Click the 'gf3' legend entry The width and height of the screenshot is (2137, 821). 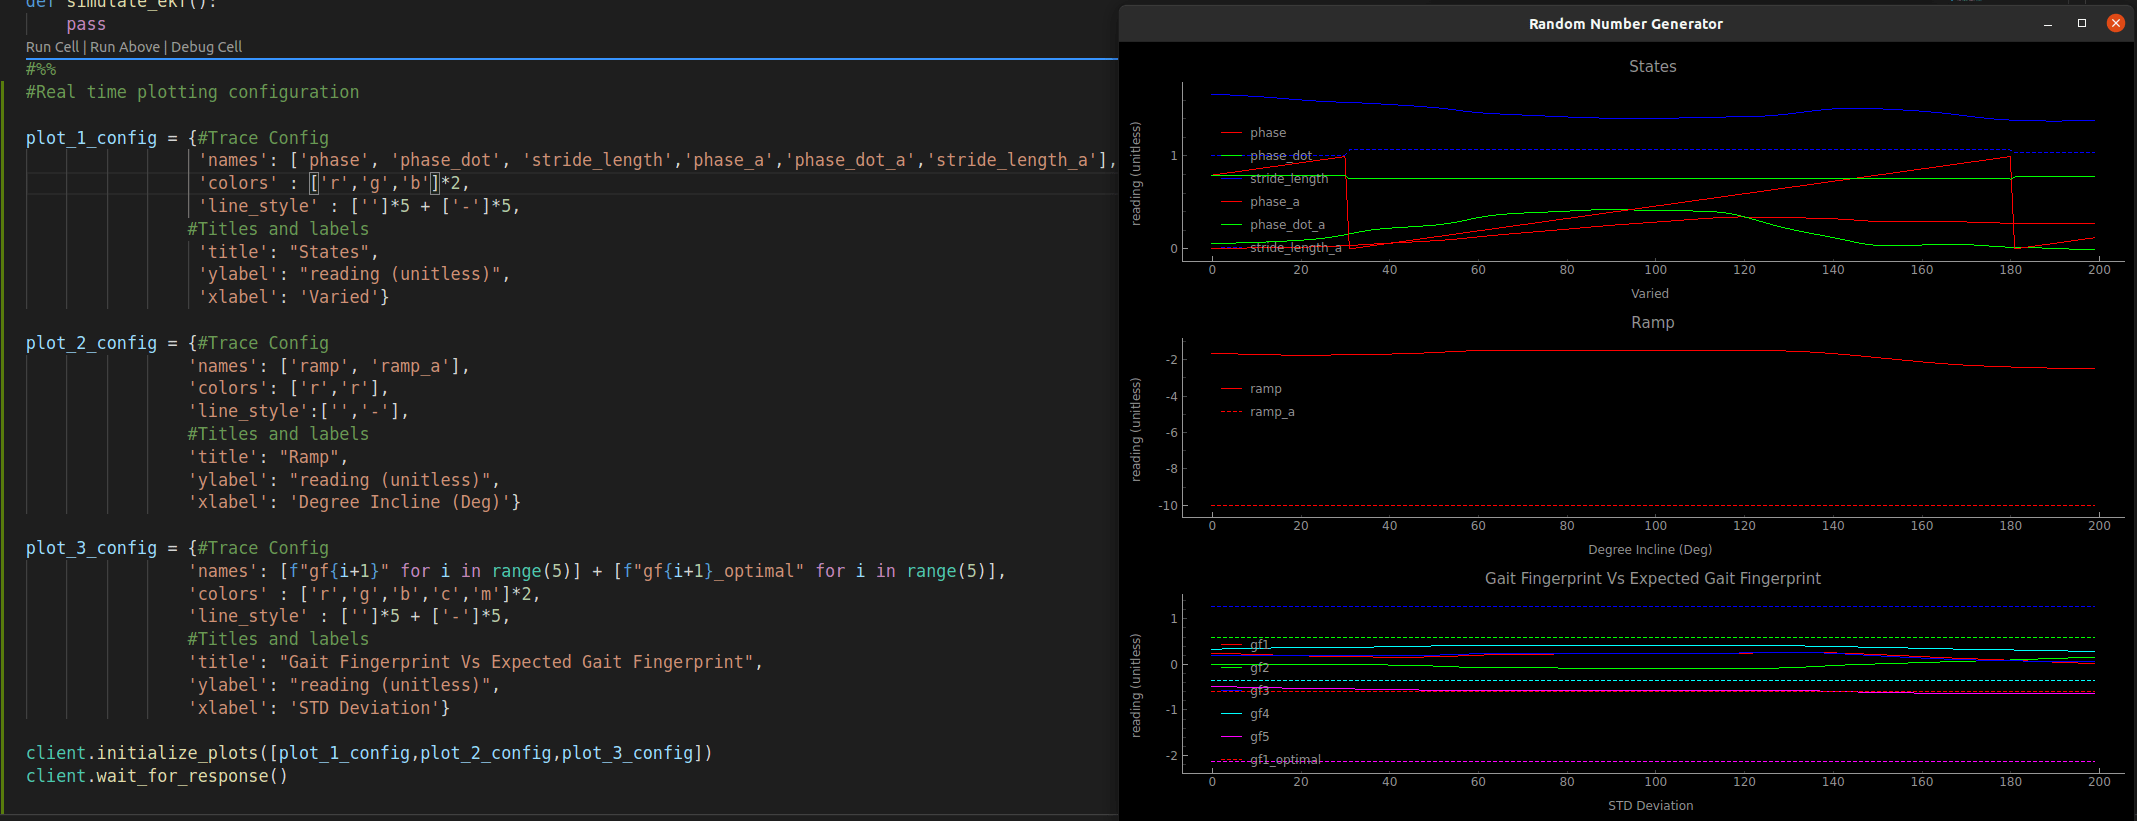pos(1259,691)
